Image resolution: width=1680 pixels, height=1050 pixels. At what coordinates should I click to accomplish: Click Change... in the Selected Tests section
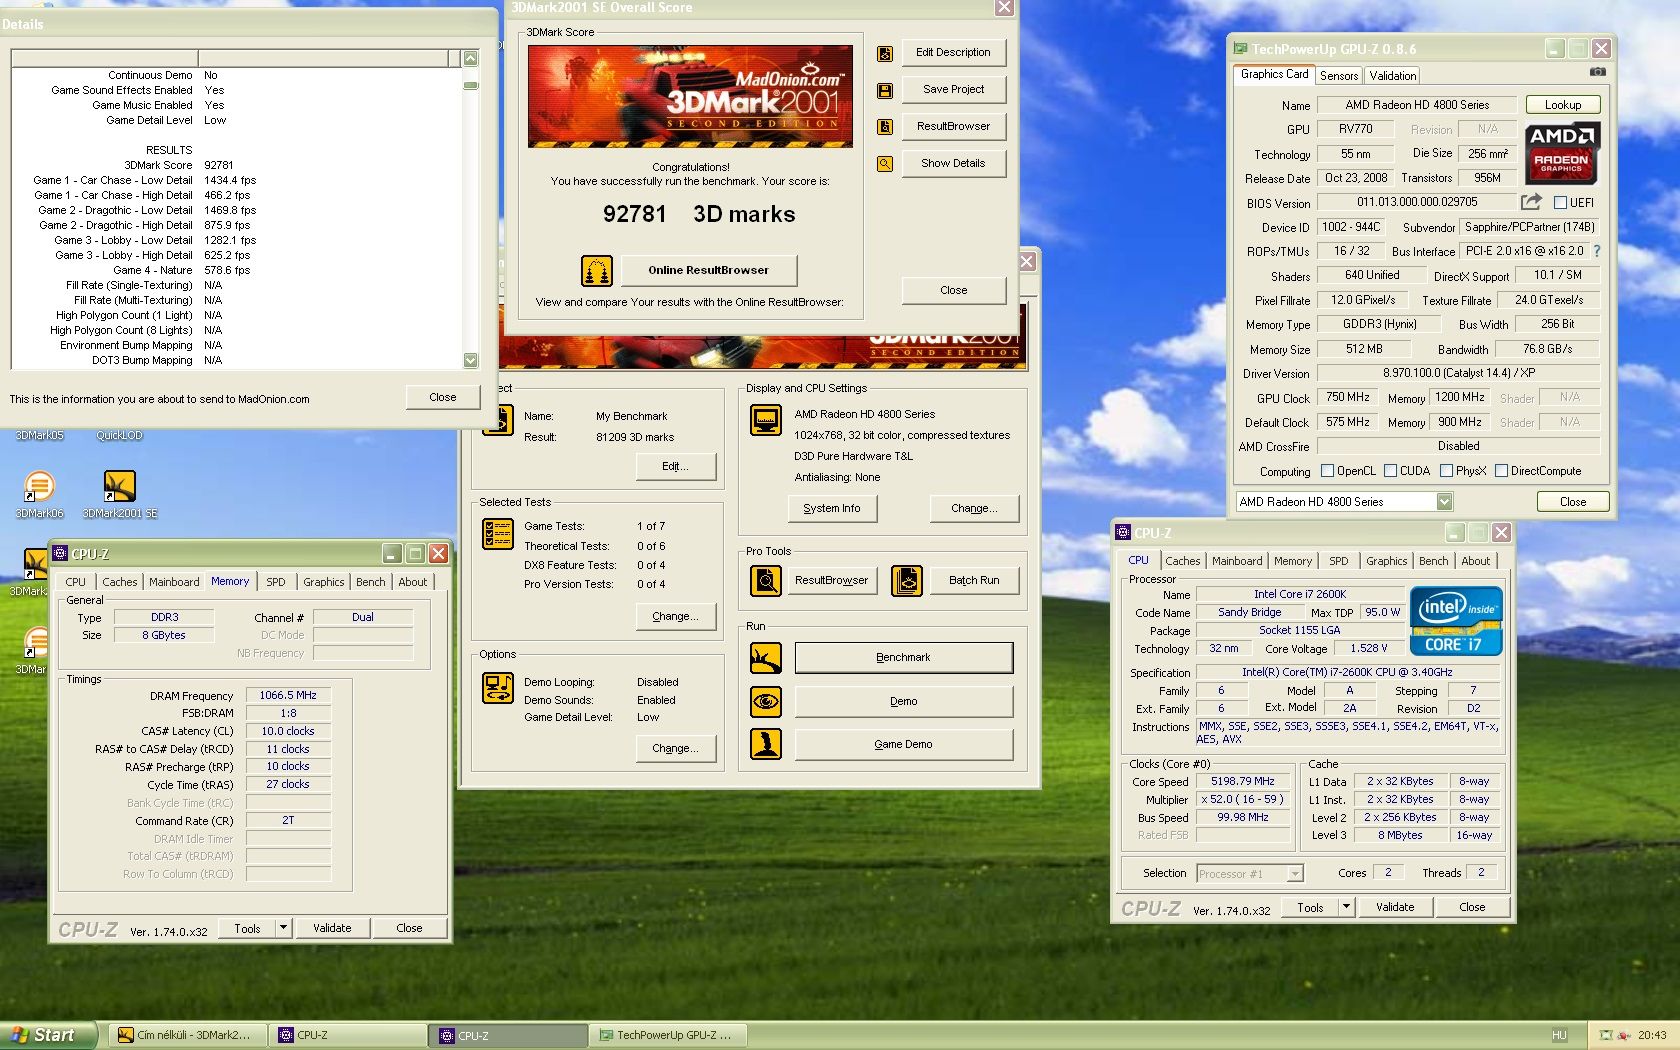[675, 617]
